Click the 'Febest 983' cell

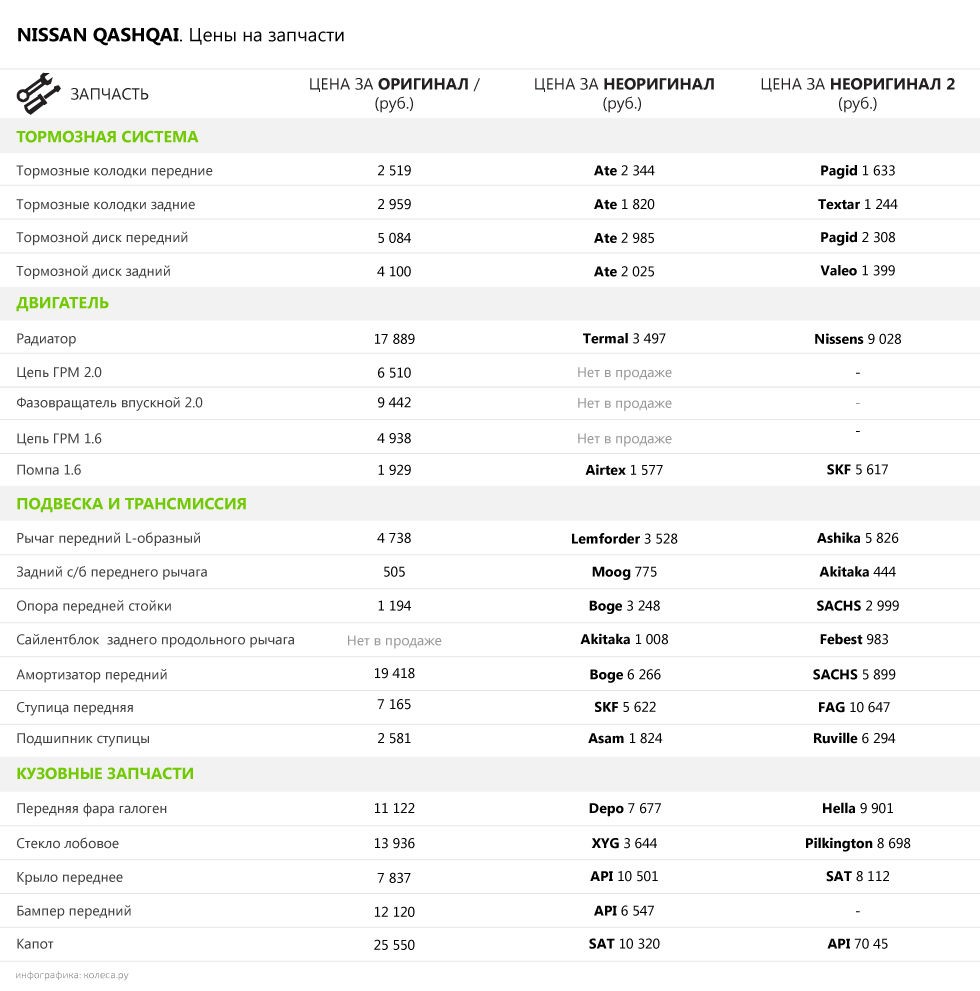tap(854, 640)
